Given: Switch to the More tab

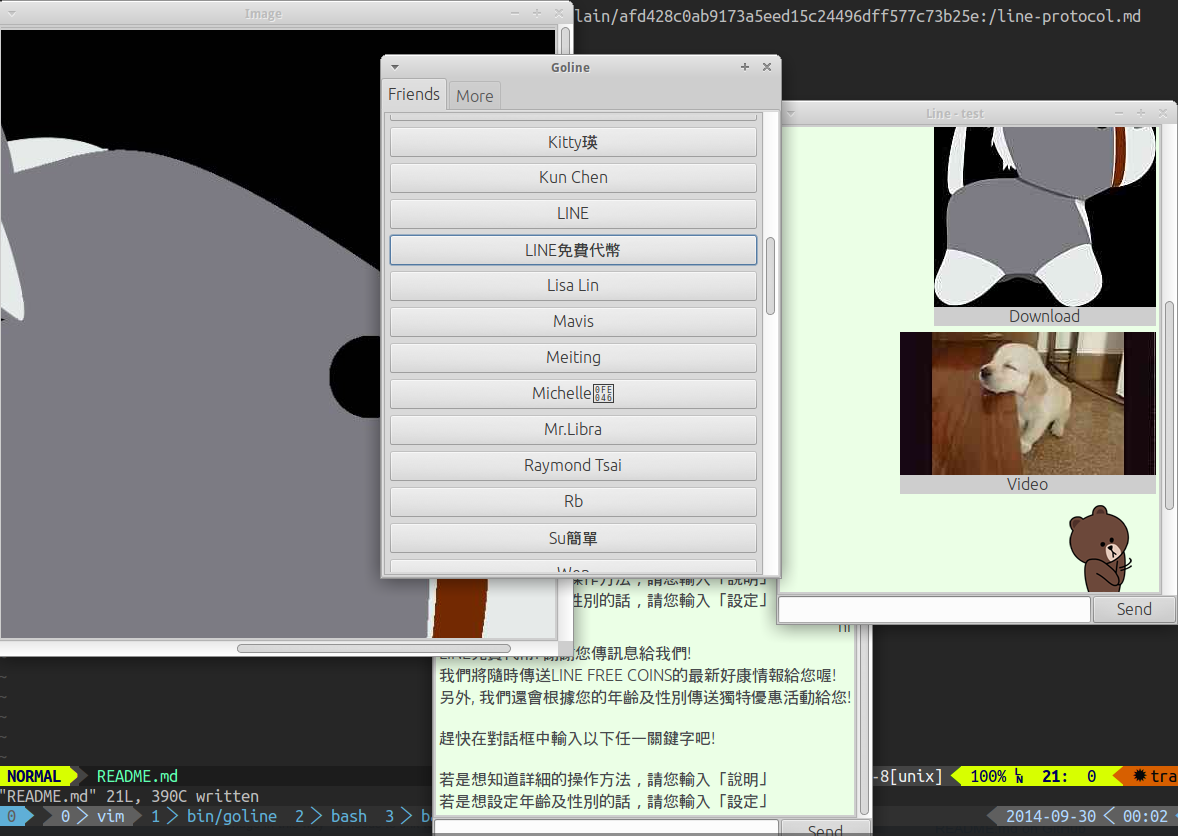Looking at the screenshot, I should (x=475, y=96).
